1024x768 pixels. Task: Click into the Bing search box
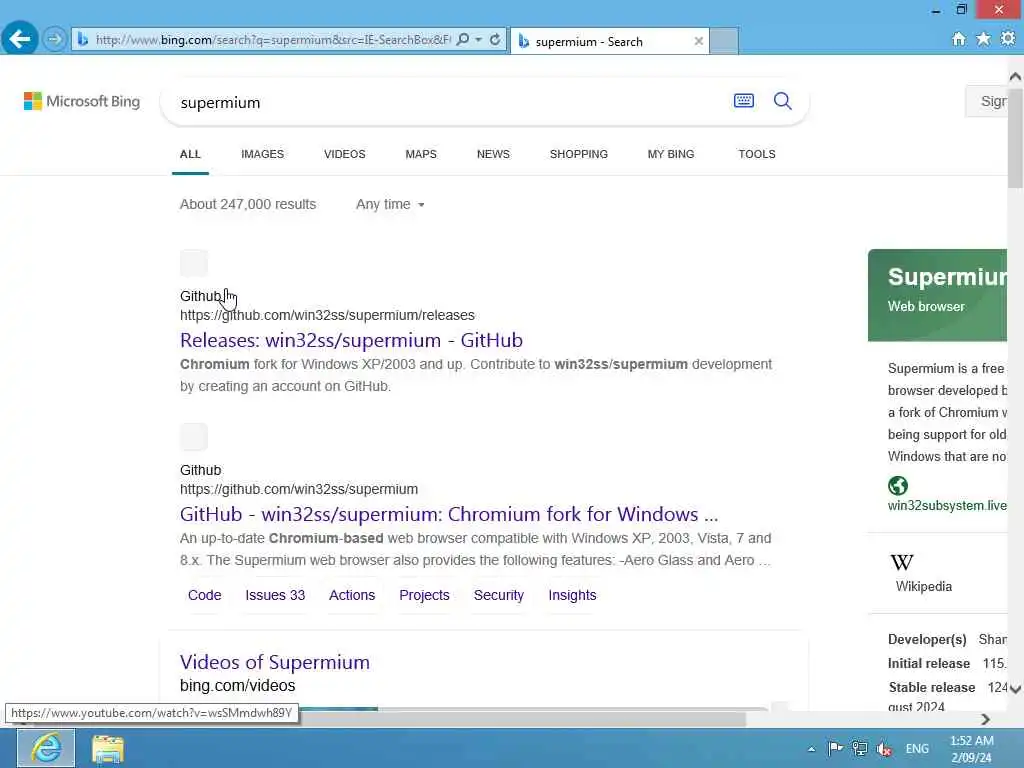coord(451,103)
